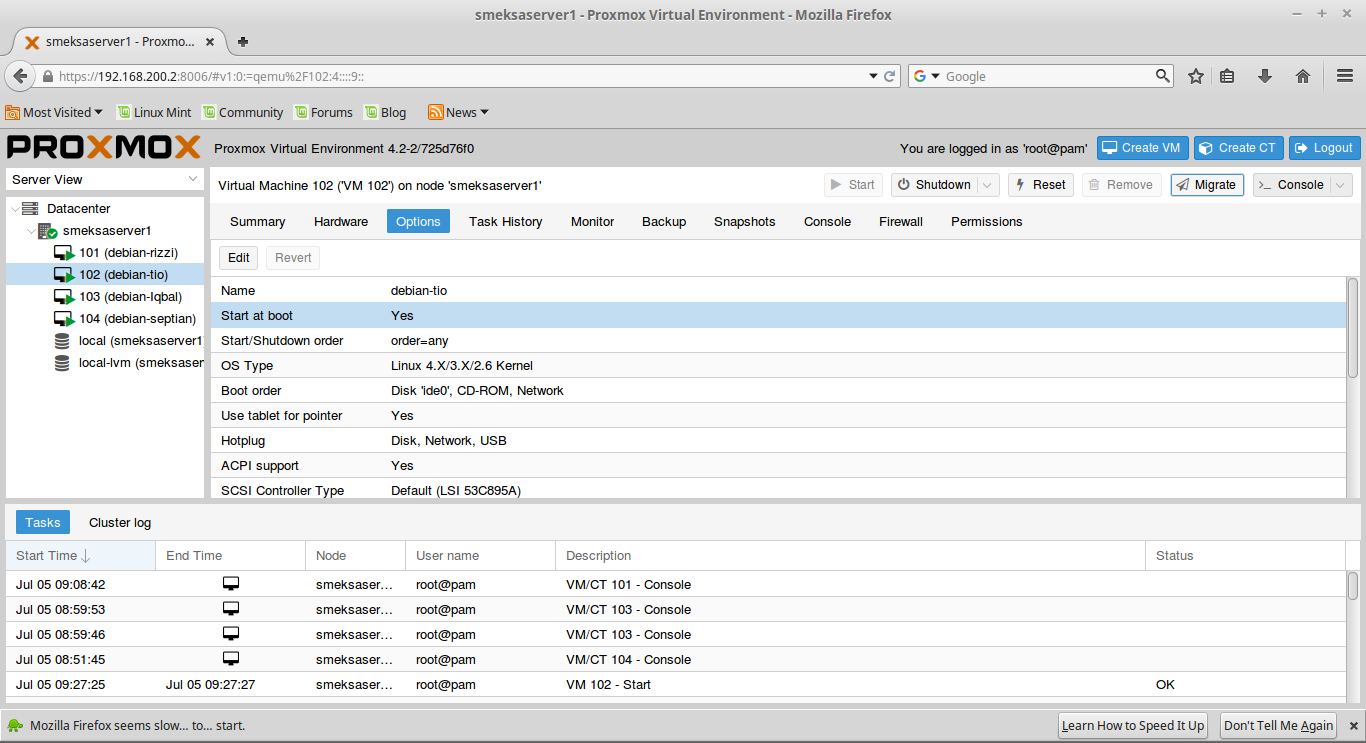This screenshot has height=743, width=1366.
Task: Open the Shutdown dropdown arrow
Action: [x=988, y=185]
